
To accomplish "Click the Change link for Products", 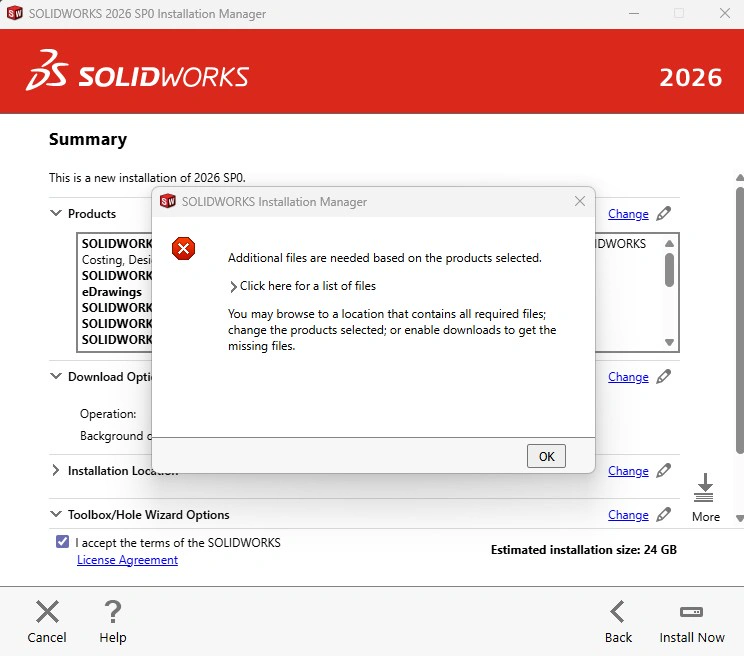I will point(628,214).
